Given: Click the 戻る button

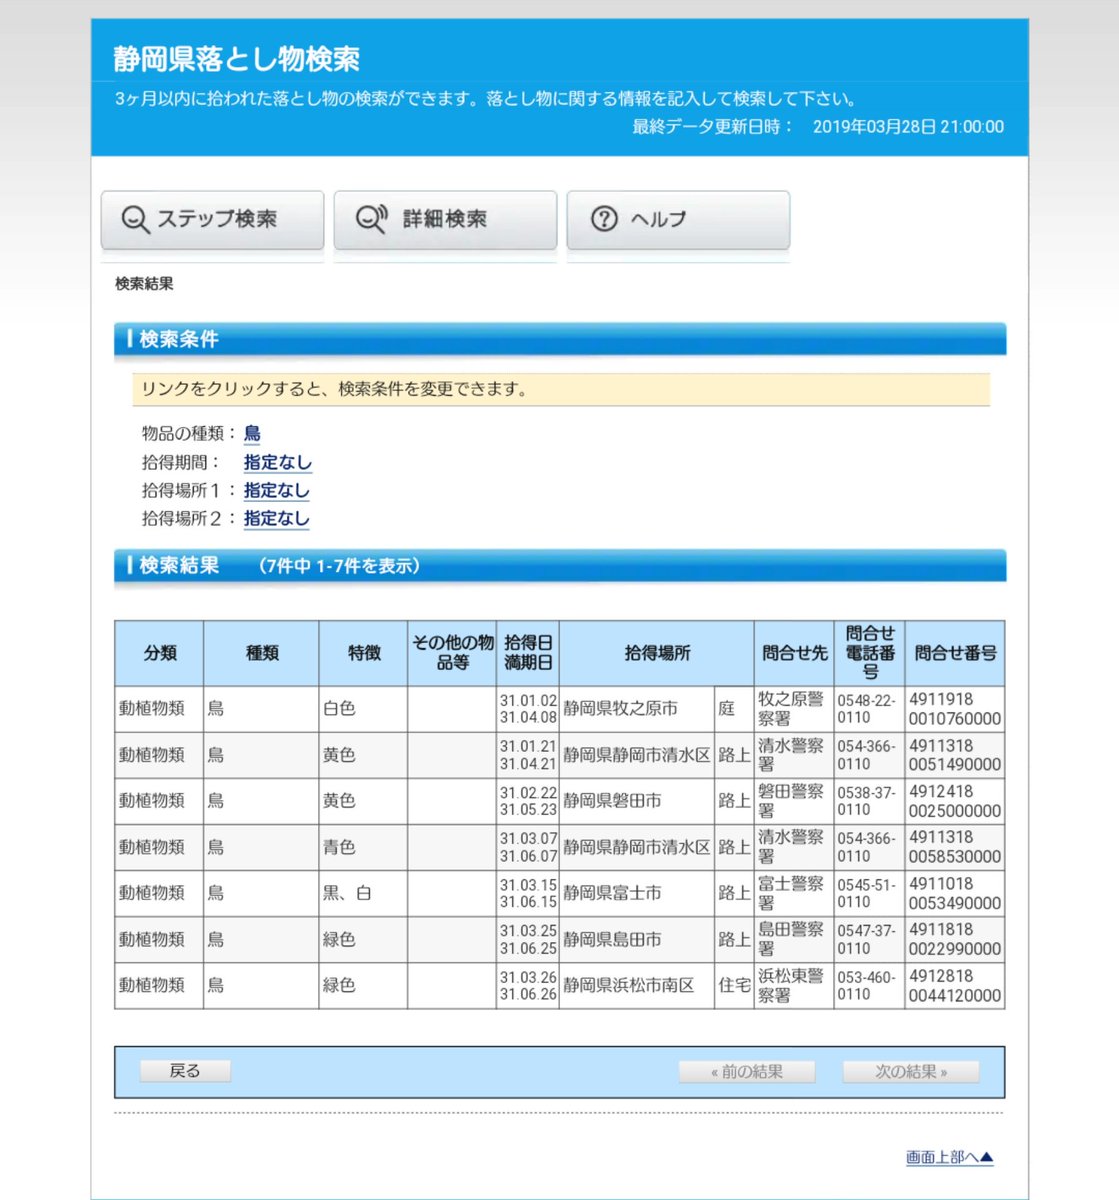Looking at the screenshot, I should 185,1071.
